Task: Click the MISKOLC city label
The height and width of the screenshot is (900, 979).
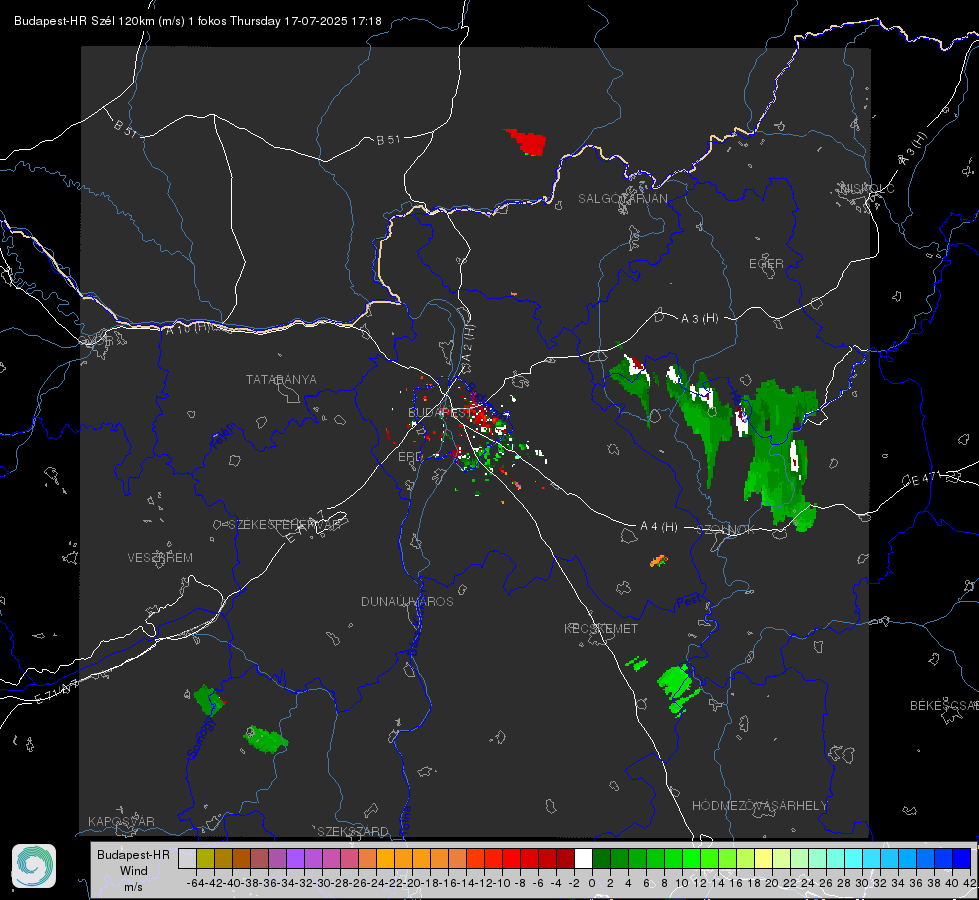Action: pyautogui.click(x=867, y=188)
